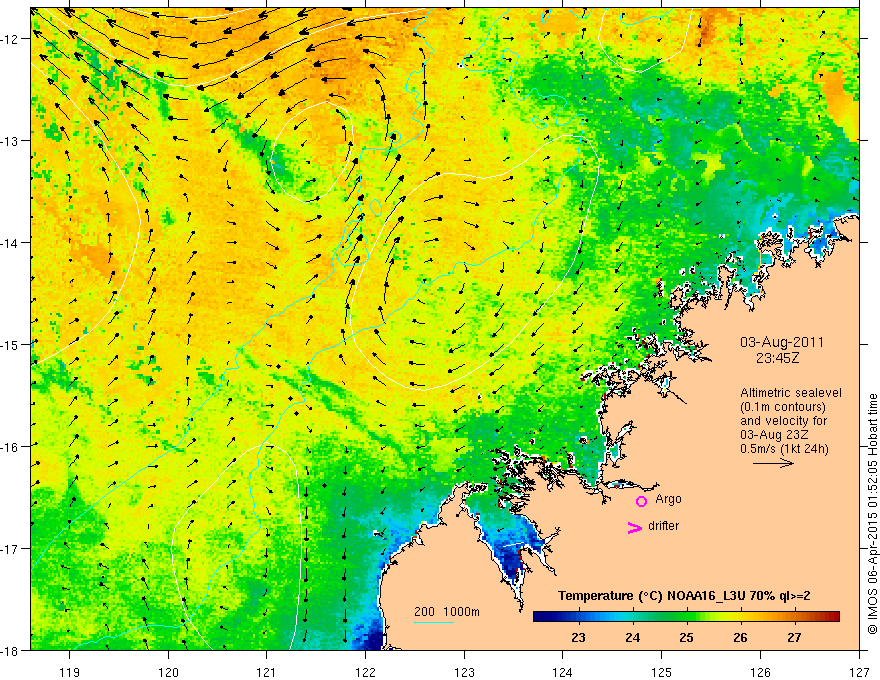Click the dark red end of the temperature color bar

[835, 617]
